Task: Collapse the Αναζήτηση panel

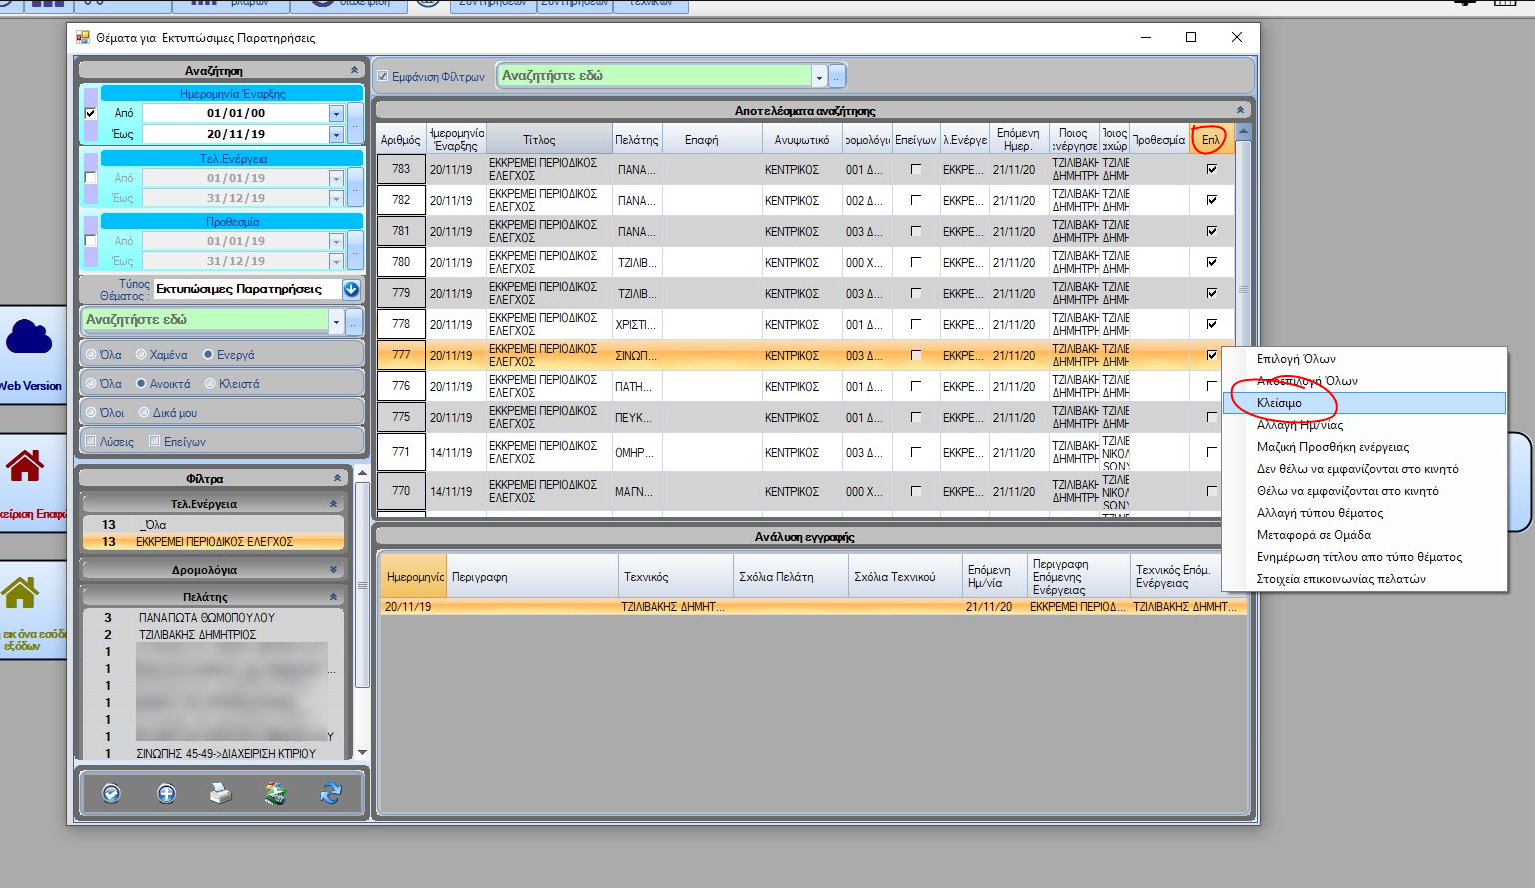Action: pyautogui.click(x=354, y=71)
